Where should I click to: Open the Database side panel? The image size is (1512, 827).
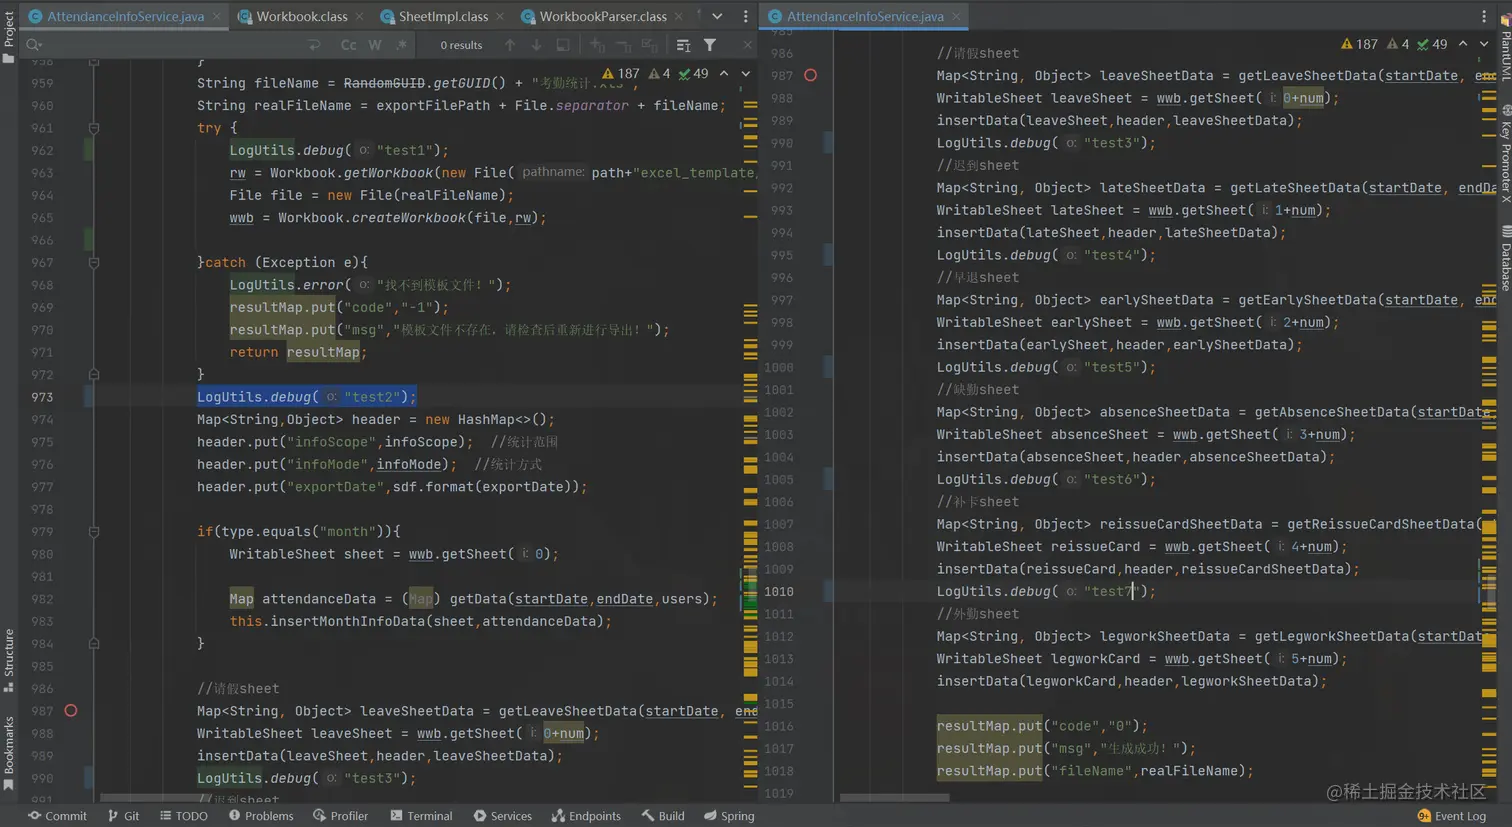(x=1505, y=258)
